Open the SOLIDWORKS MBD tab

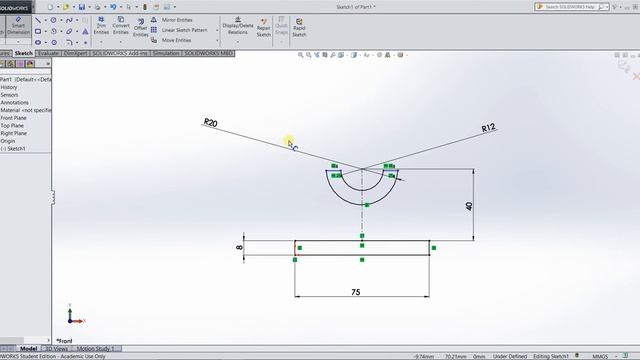[x=209, y=53]
